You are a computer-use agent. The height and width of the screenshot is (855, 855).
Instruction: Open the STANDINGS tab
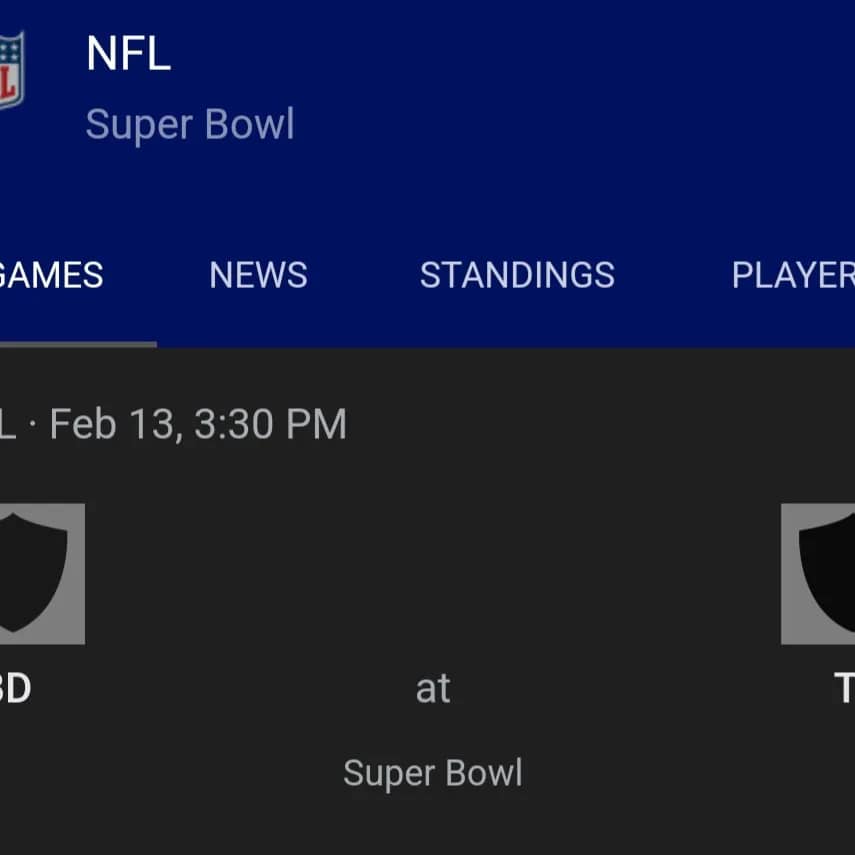pyautogui.click(x=517, y=275)
